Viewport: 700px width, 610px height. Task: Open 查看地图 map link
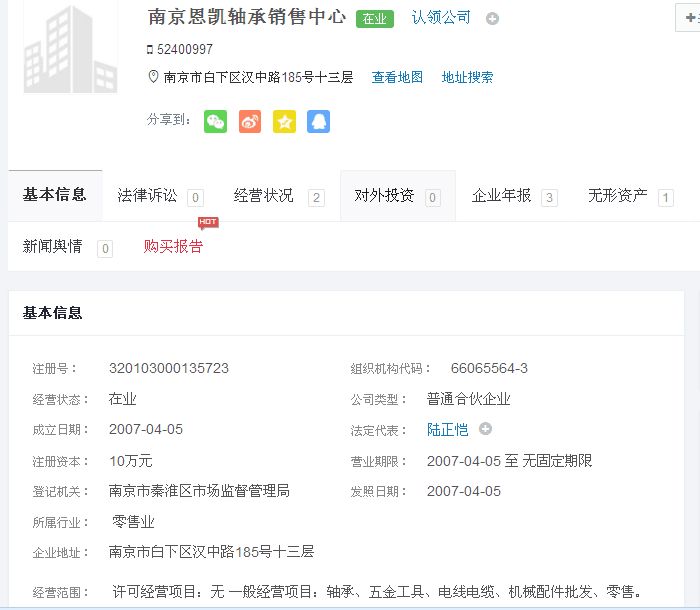[x=397, y=77]
